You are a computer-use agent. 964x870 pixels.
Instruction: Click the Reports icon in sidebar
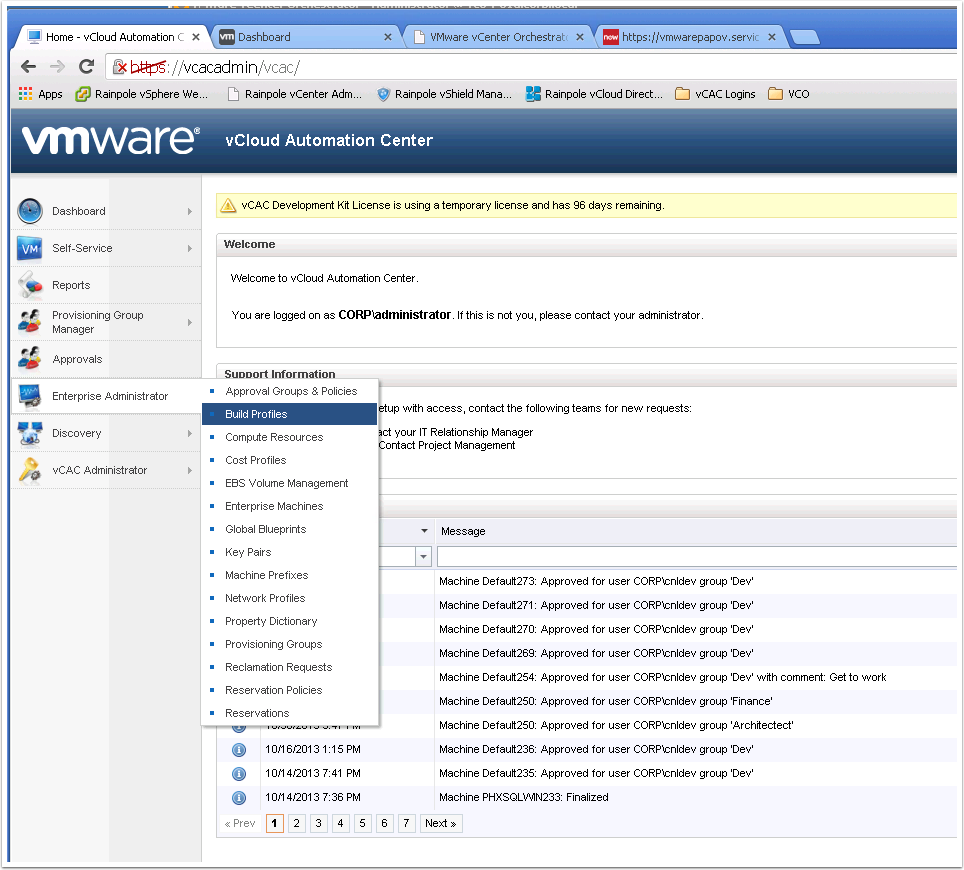click(x=30, y=285)
